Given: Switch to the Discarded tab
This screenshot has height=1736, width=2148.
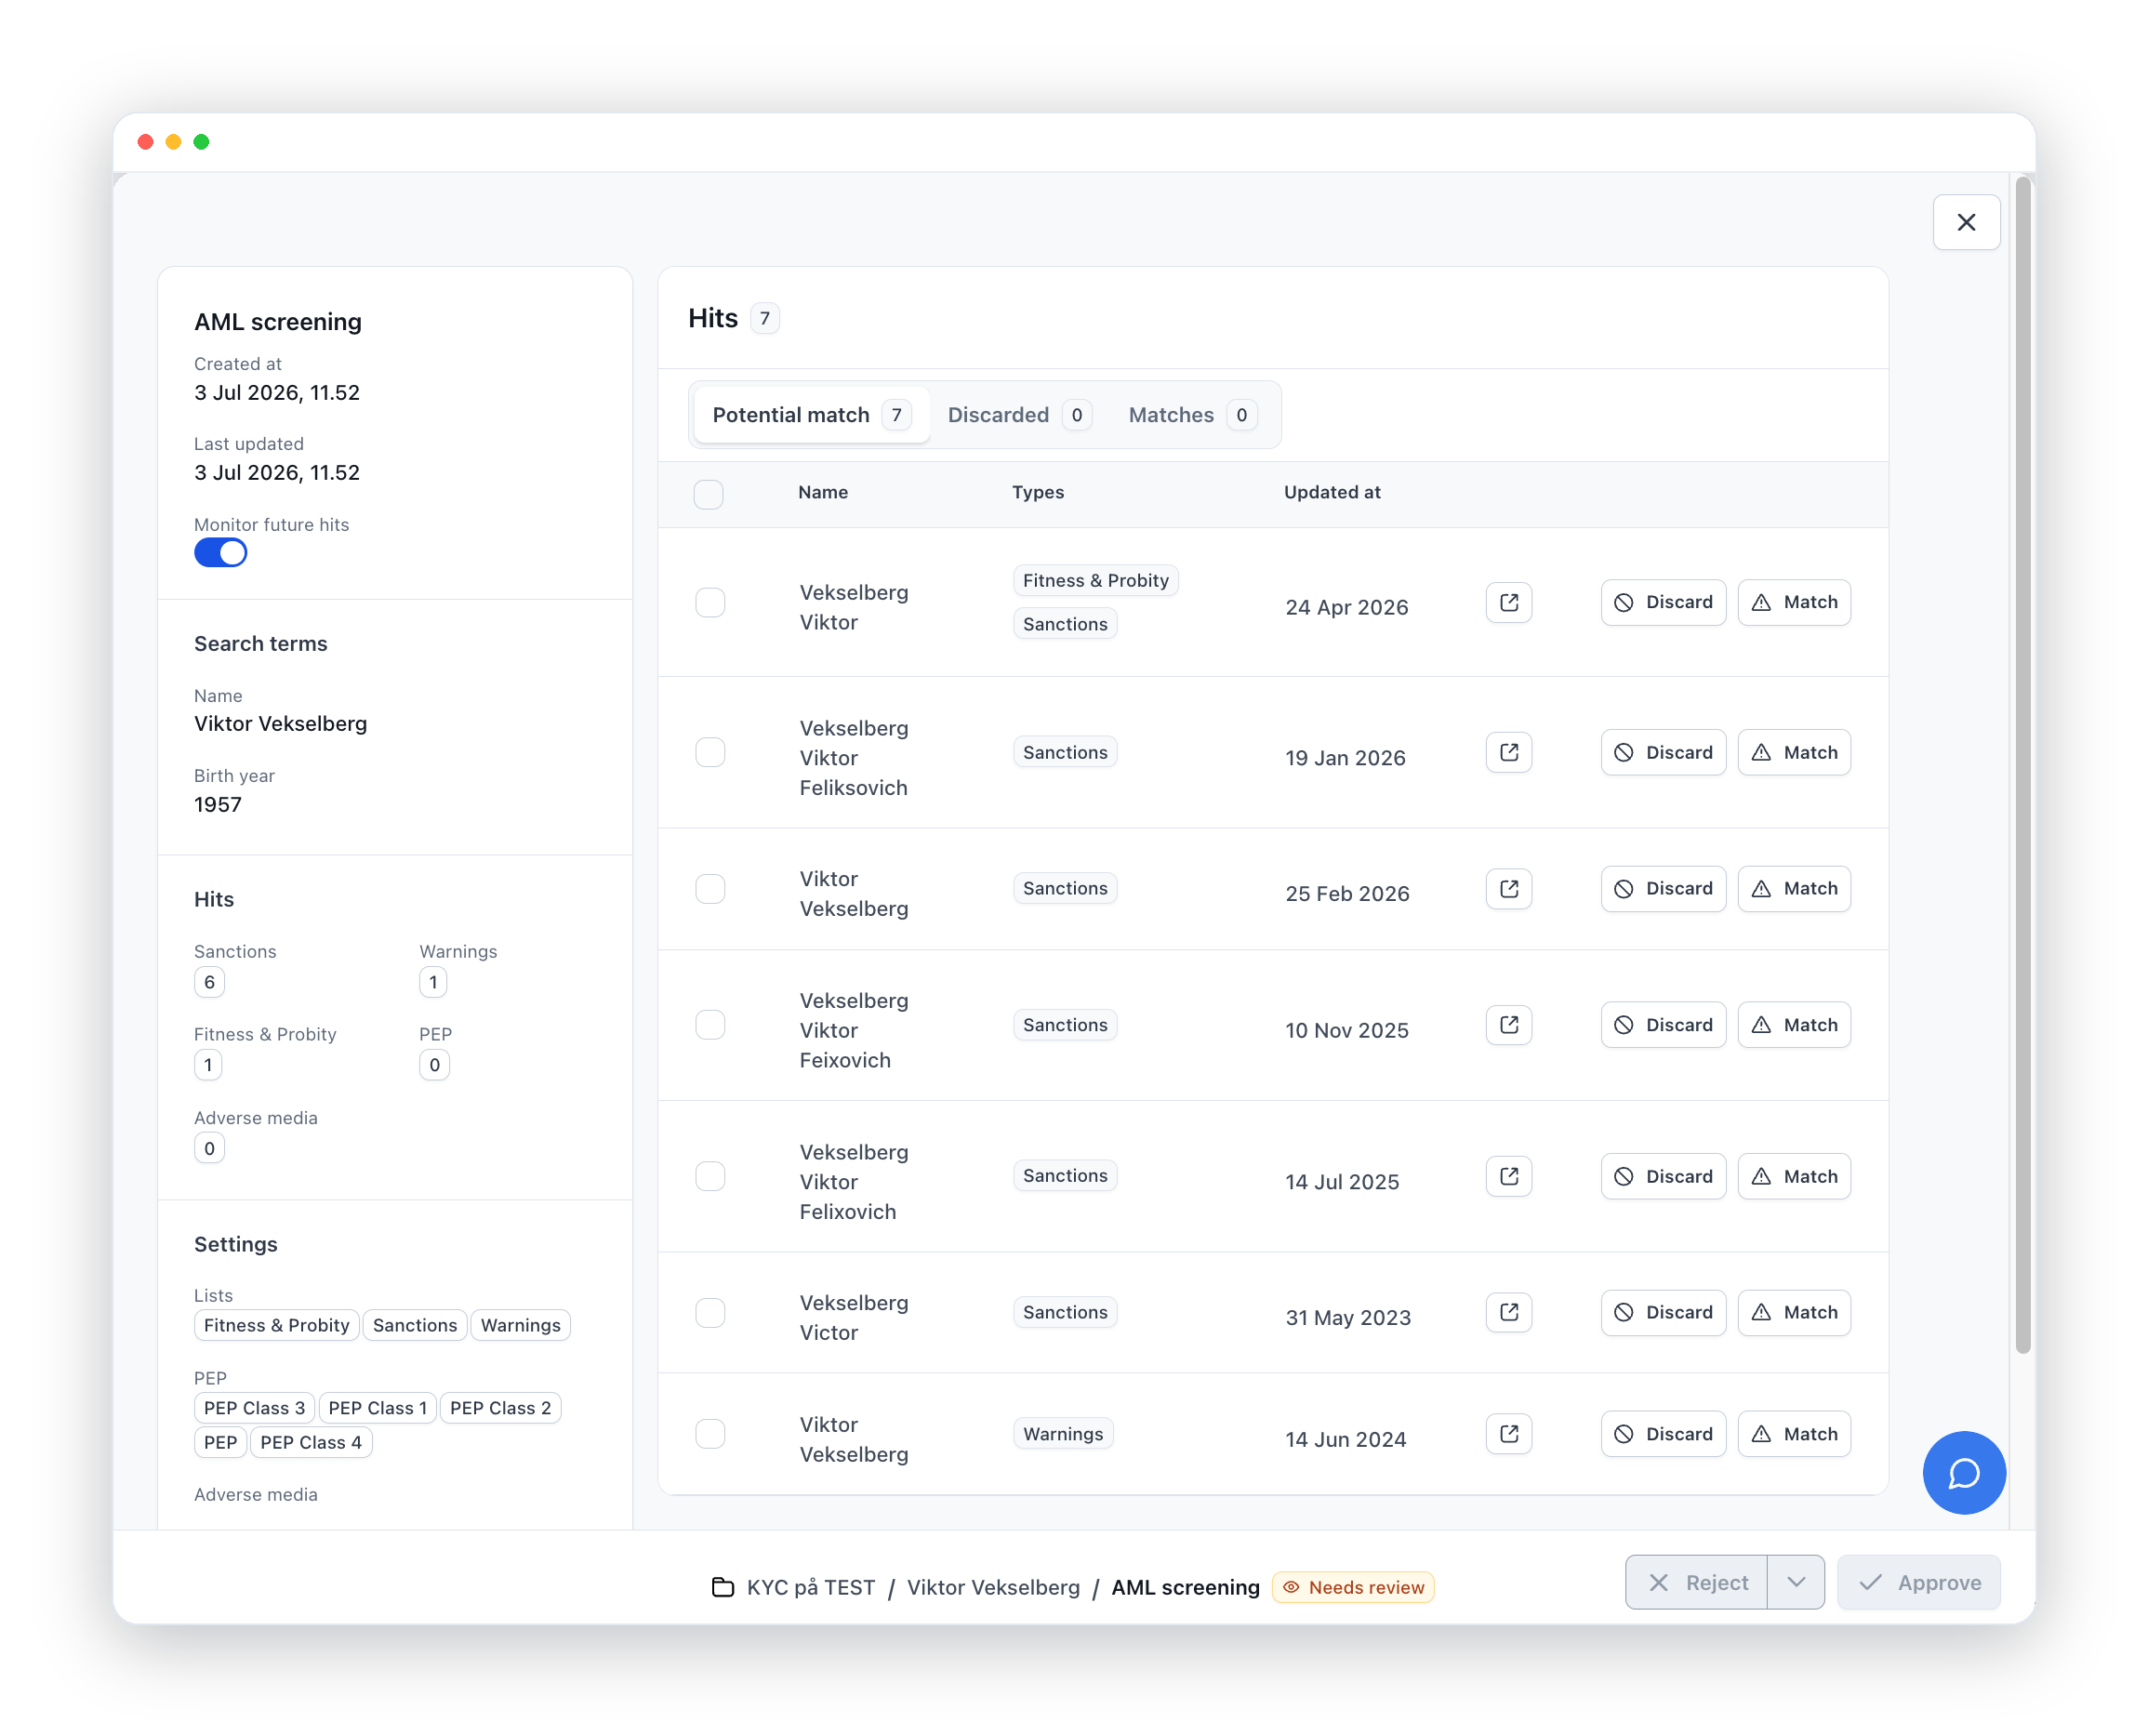Looking at the screenshot, I should (1018, 415).
